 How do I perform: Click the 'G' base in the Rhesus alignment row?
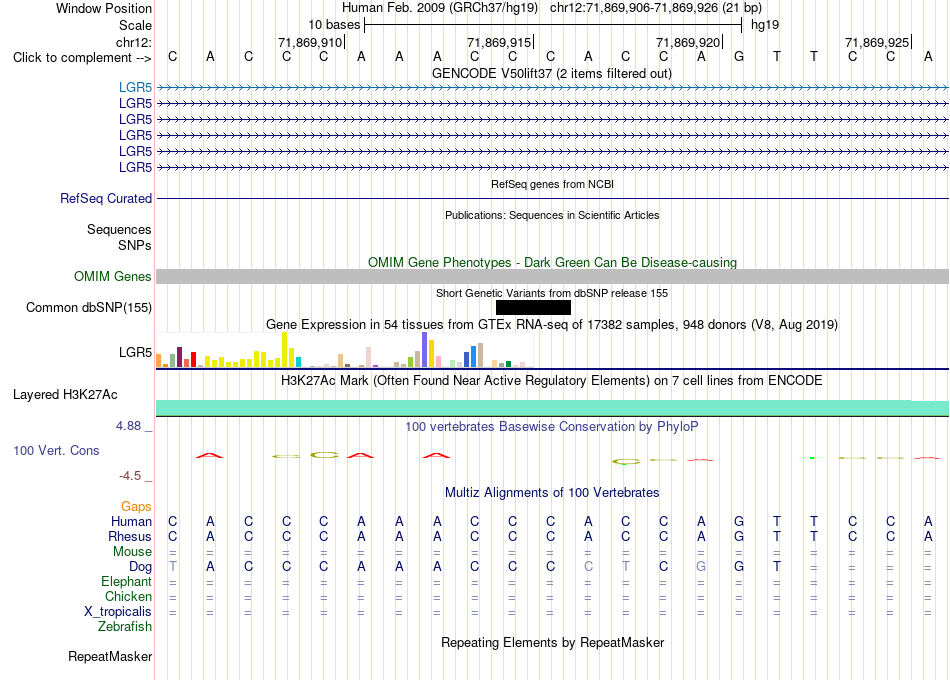[739, 536]
